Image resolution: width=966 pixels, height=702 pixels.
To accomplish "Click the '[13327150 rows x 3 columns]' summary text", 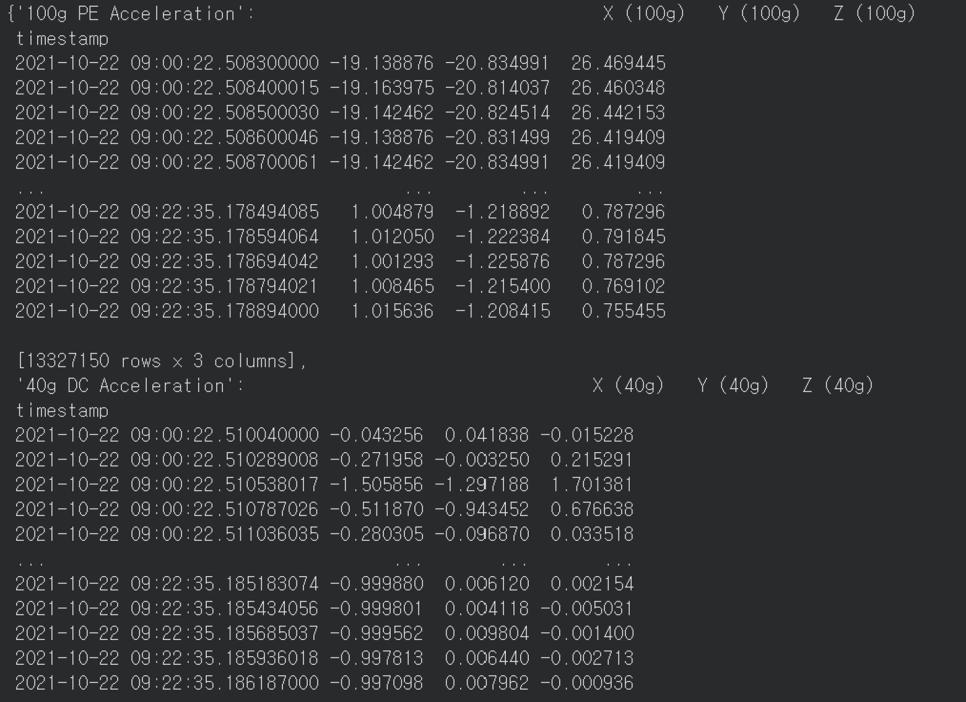I will (161, 361).
